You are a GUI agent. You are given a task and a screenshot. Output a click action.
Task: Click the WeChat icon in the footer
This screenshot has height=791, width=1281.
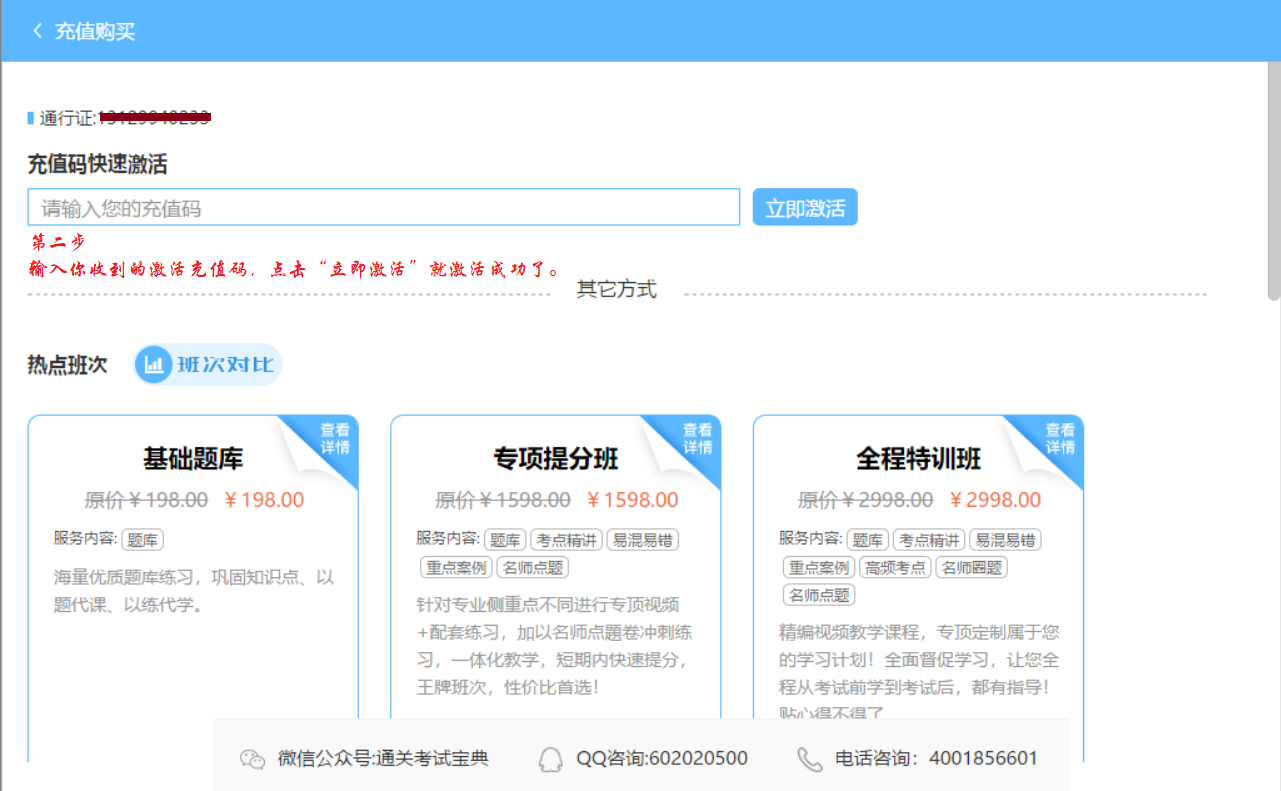252,759
